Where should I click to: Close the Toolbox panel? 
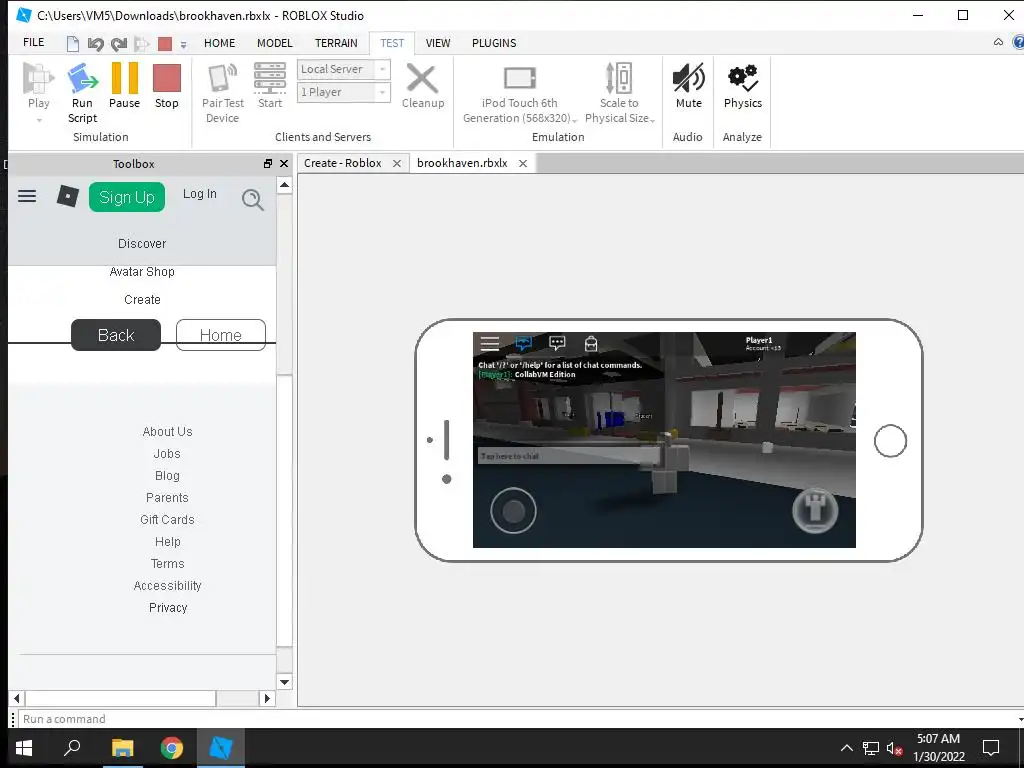(x=283, y=163)
